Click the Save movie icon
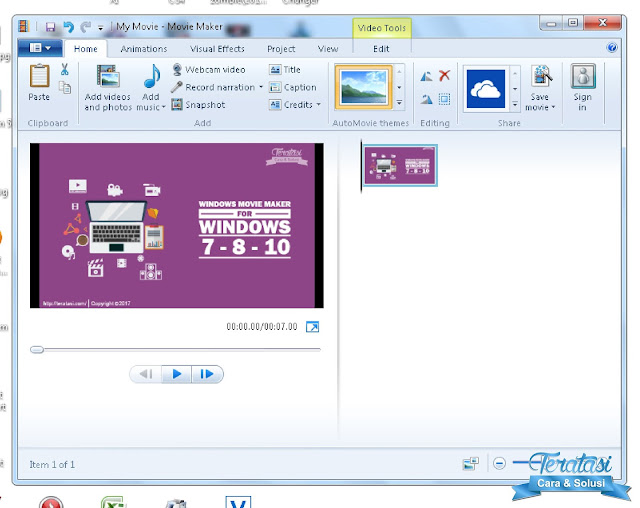This screenshot has height=508, width=640. (x=541, y=76)
